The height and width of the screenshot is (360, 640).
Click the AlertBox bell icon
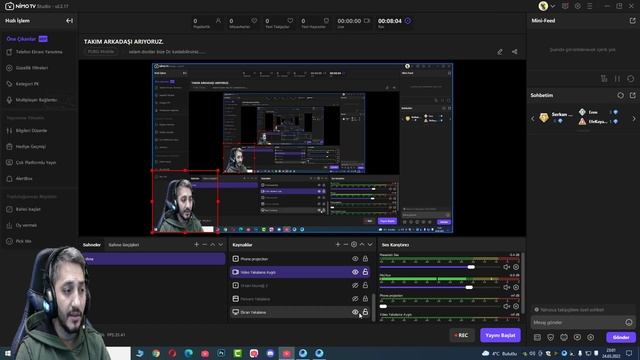pos(9,178)
